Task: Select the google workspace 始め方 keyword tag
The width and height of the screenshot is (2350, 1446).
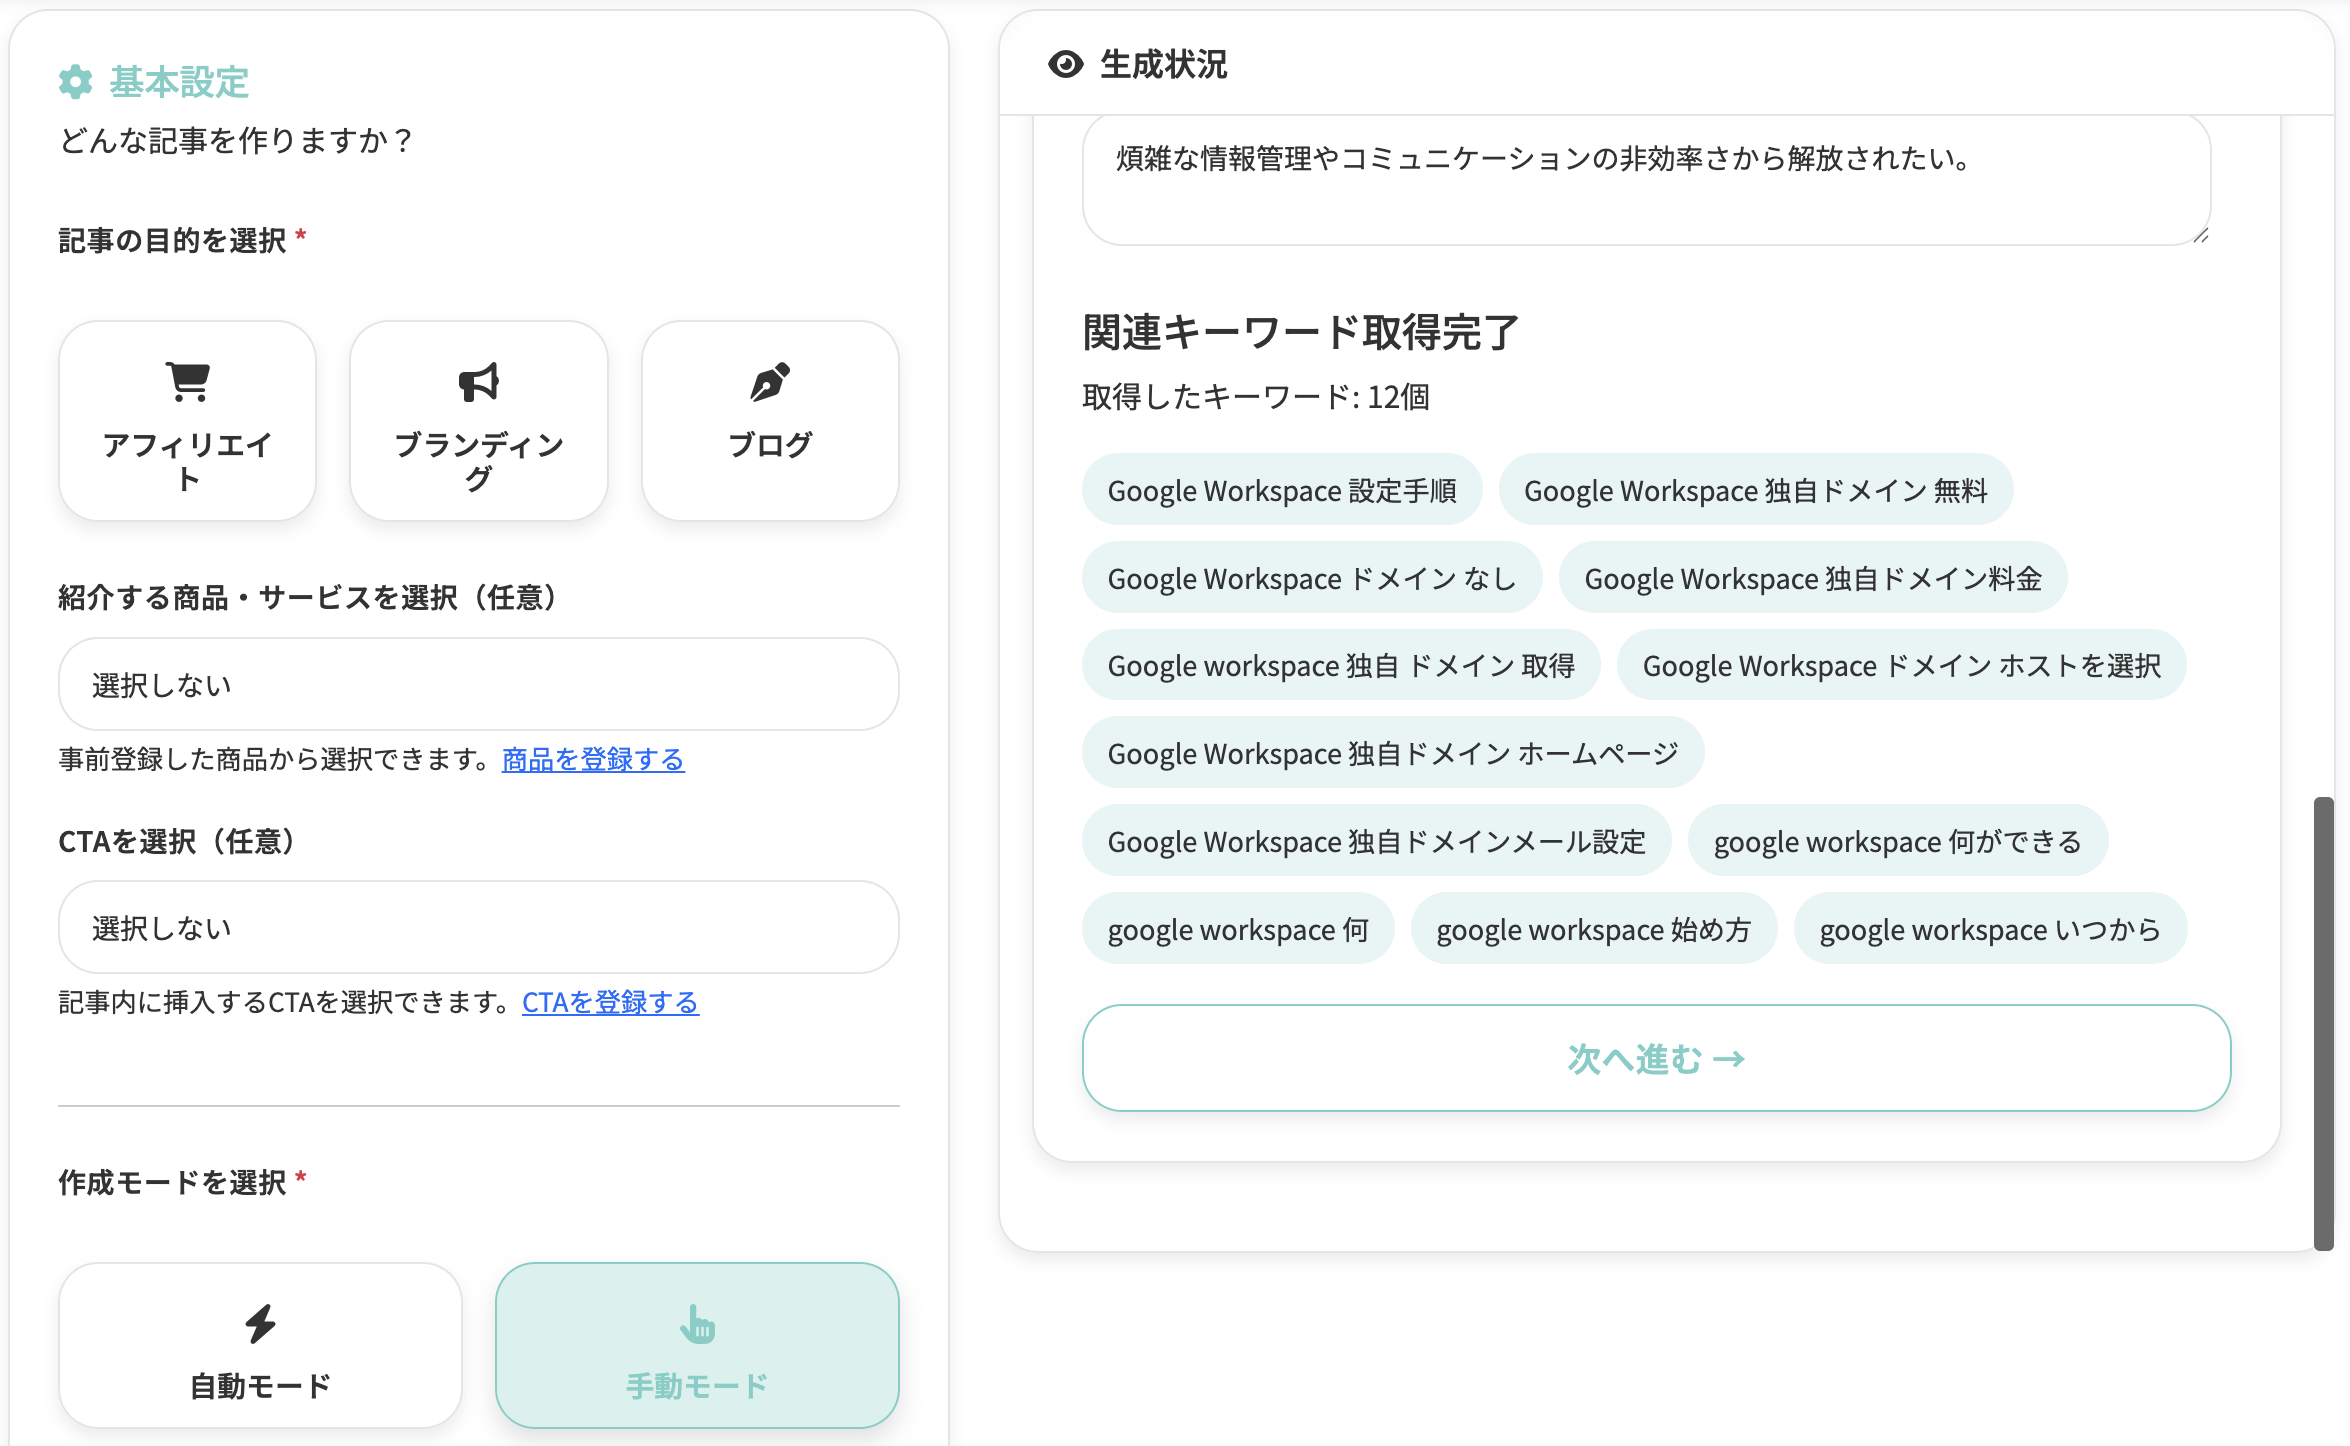Action: (x=1593, y=930)
